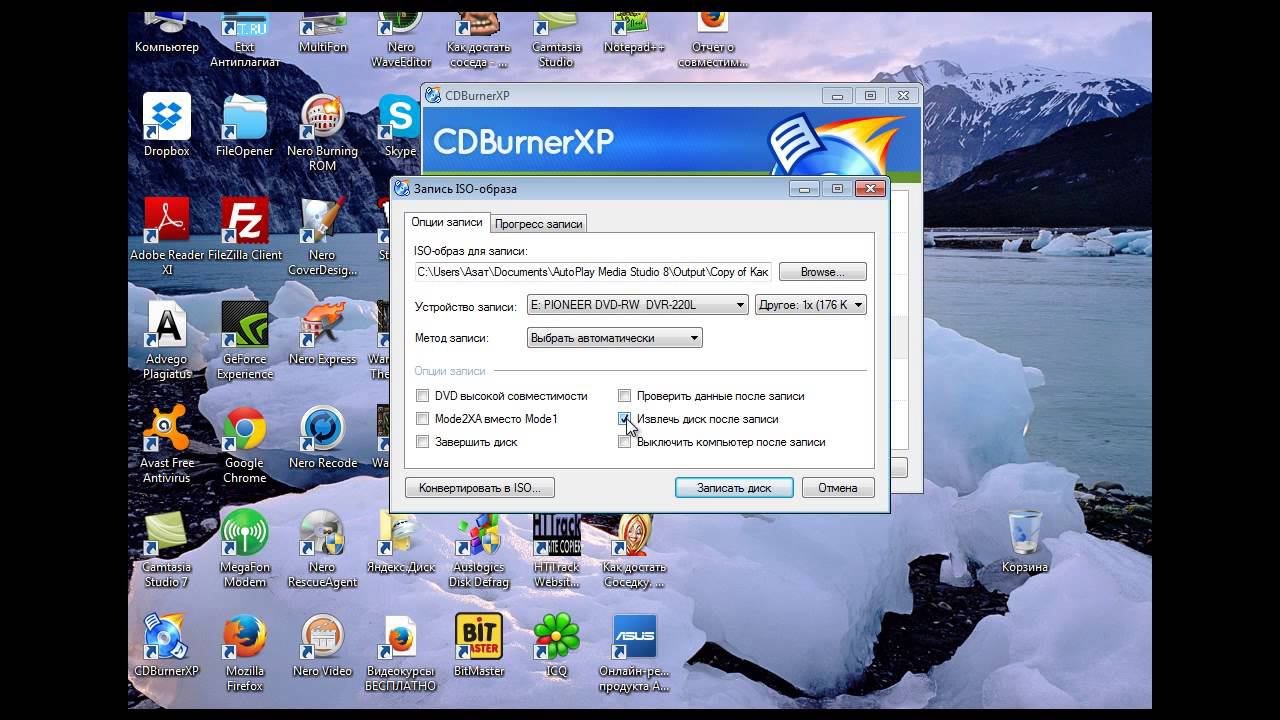Uncheck Извлечь диск после записи

[625, 419]
